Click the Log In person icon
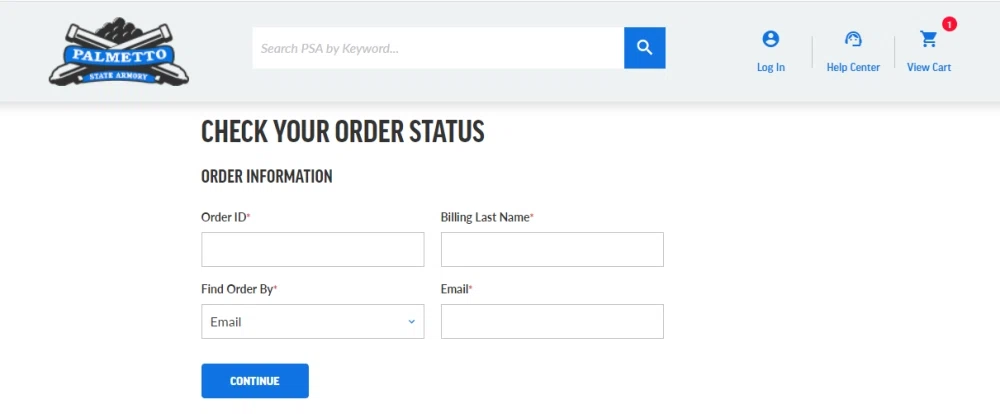 pos(770,39)
